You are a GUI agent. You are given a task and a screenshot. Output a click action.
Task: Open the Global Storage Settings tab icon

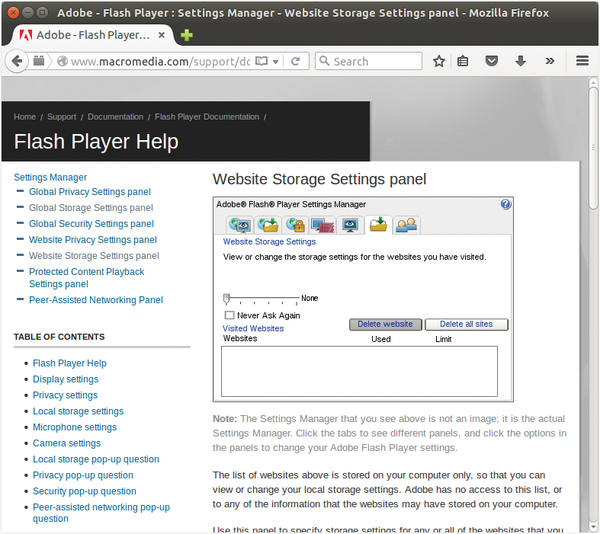click(x=268, y=225)
